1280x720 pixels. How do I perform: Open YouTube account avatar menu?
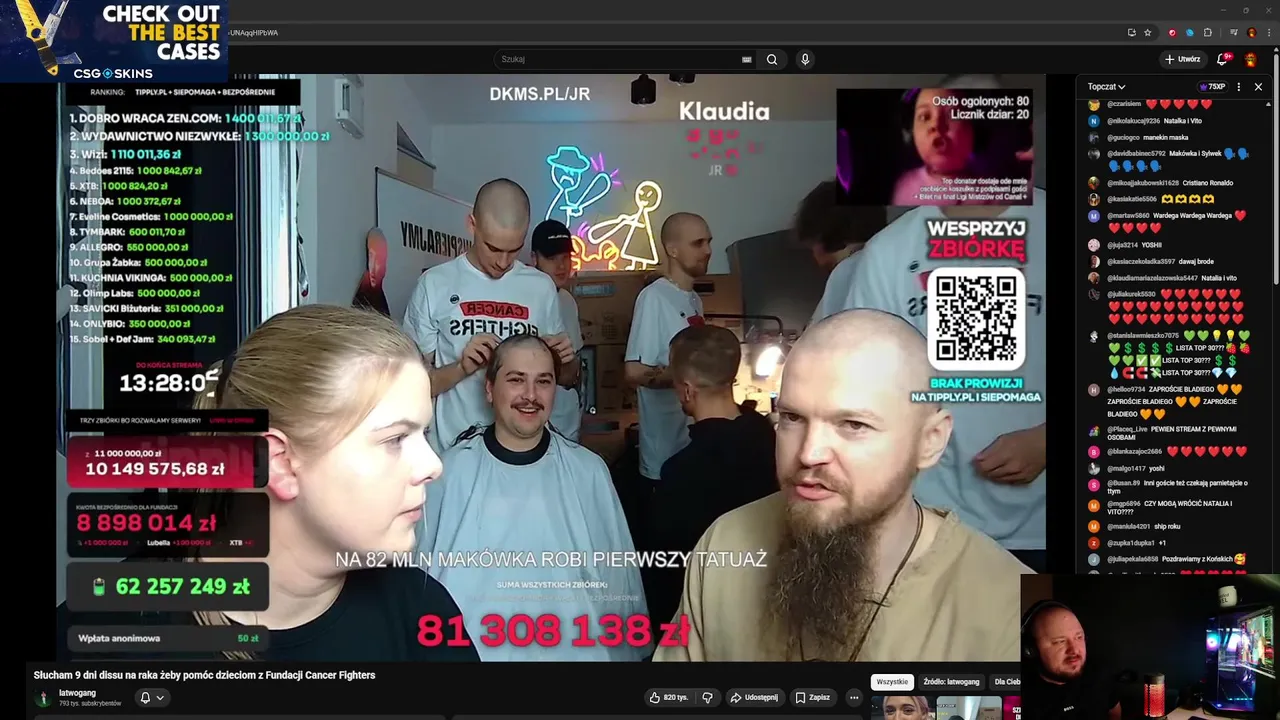(x=1251, y=59)
